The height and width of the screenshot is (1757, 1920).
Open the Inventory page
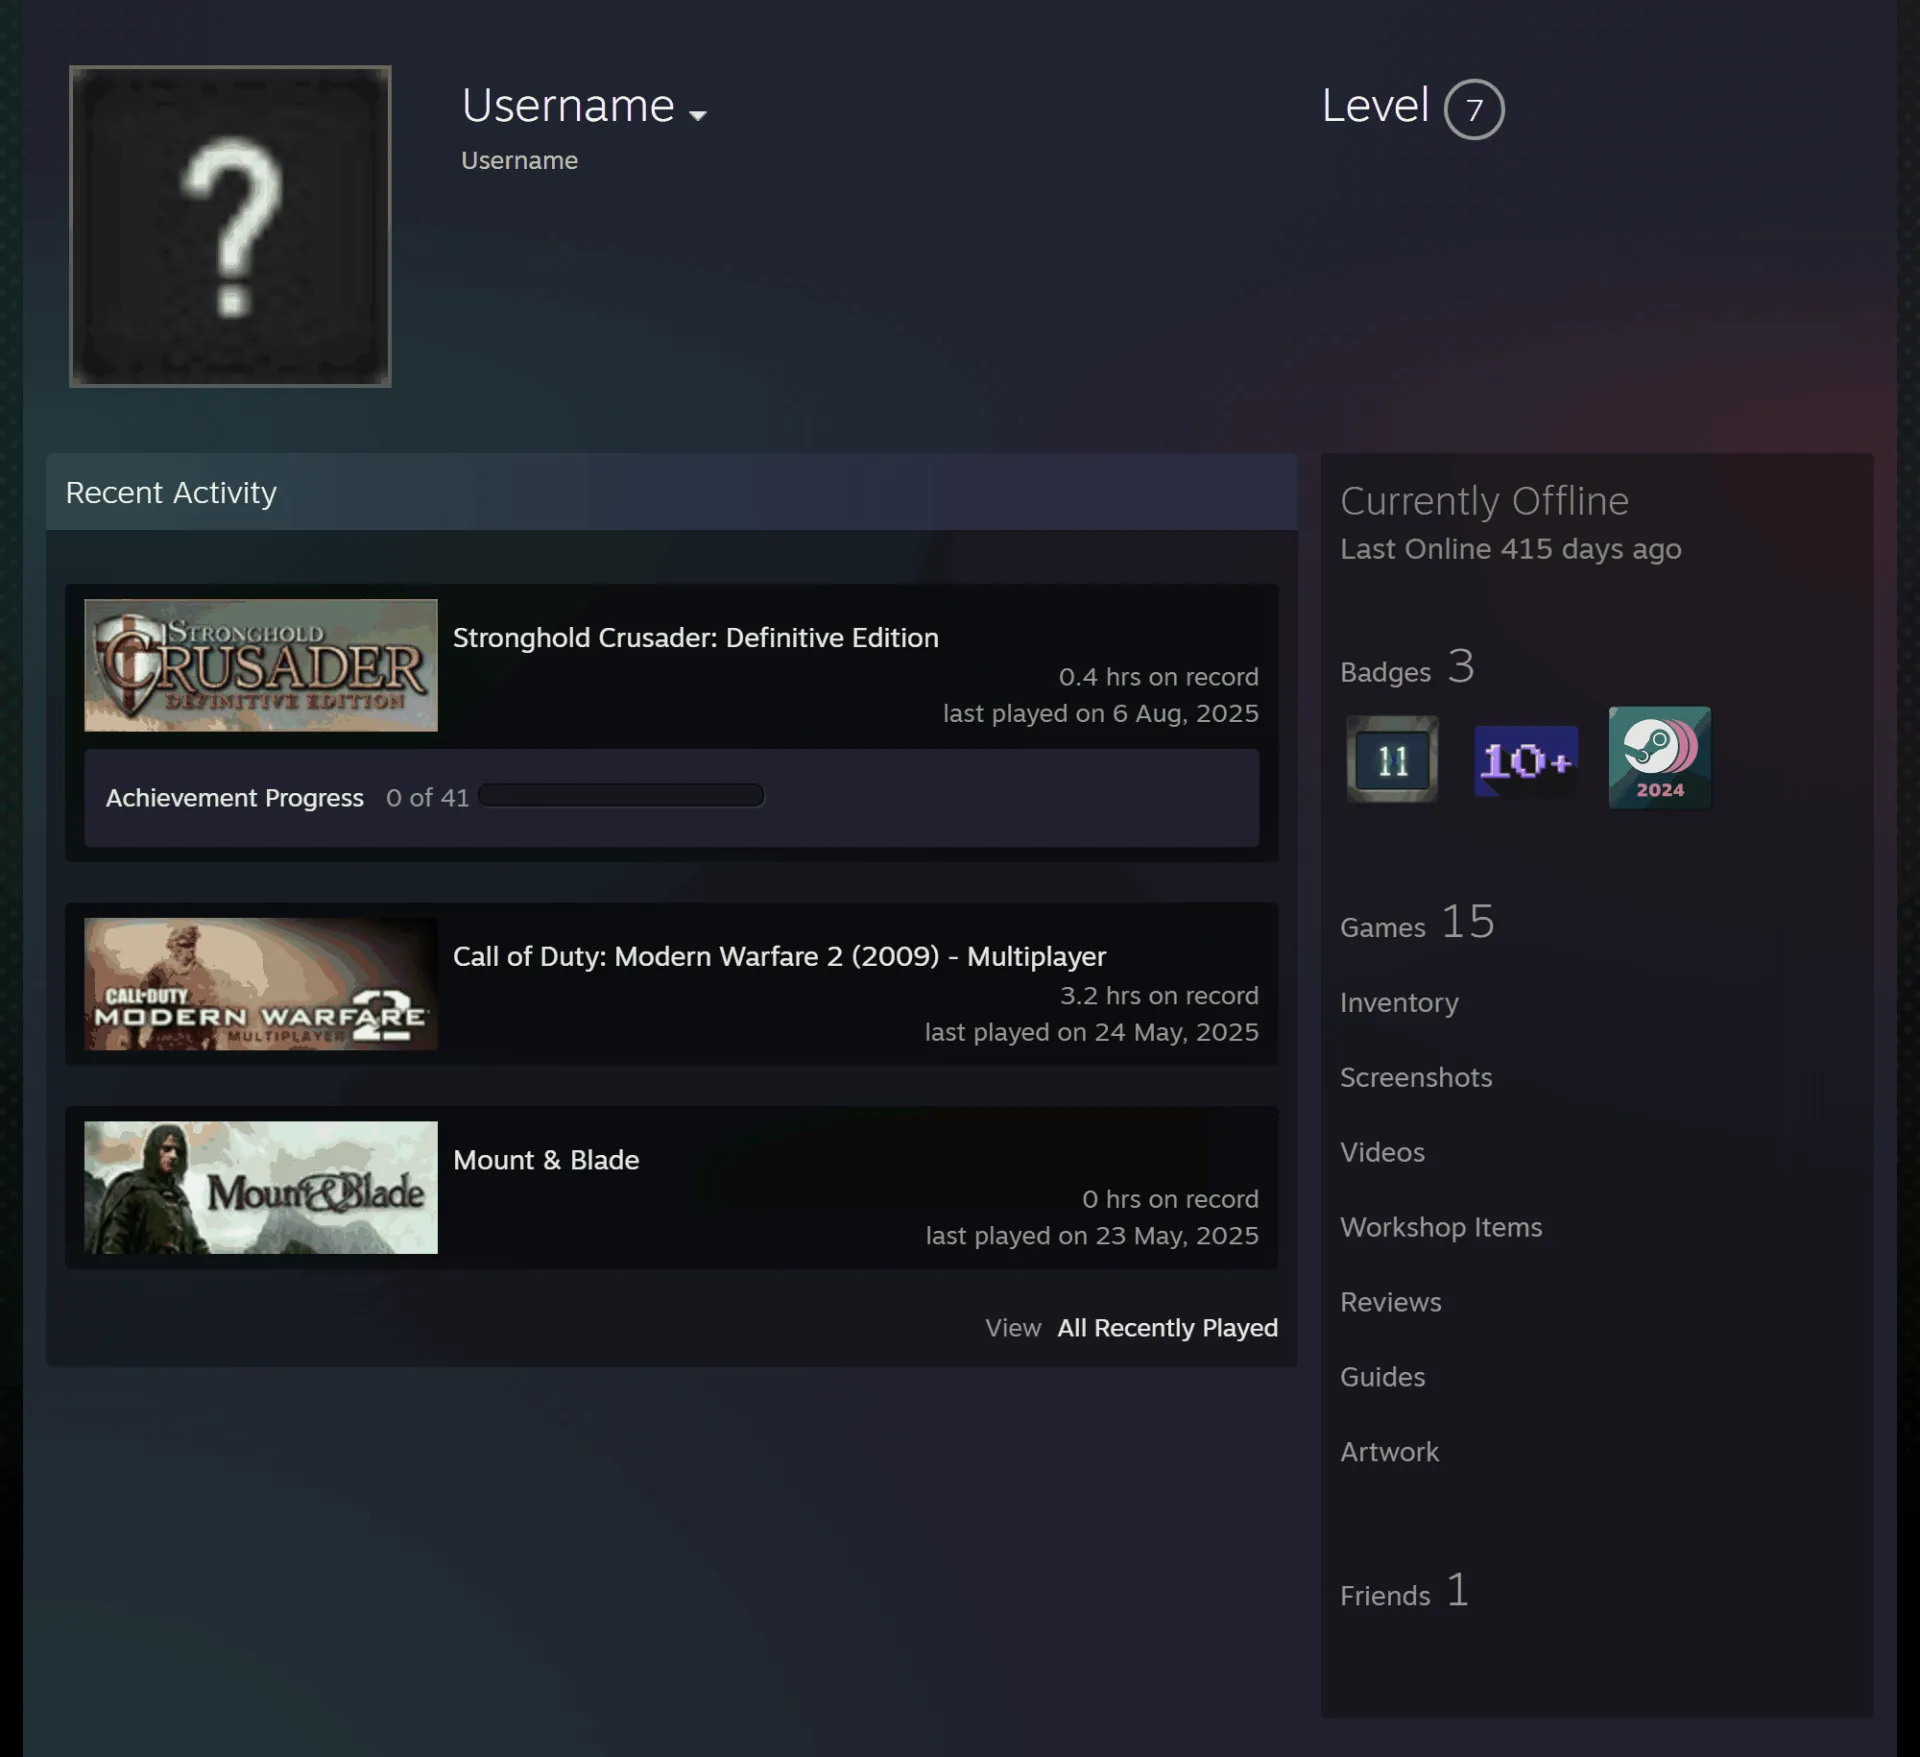1399,1002
